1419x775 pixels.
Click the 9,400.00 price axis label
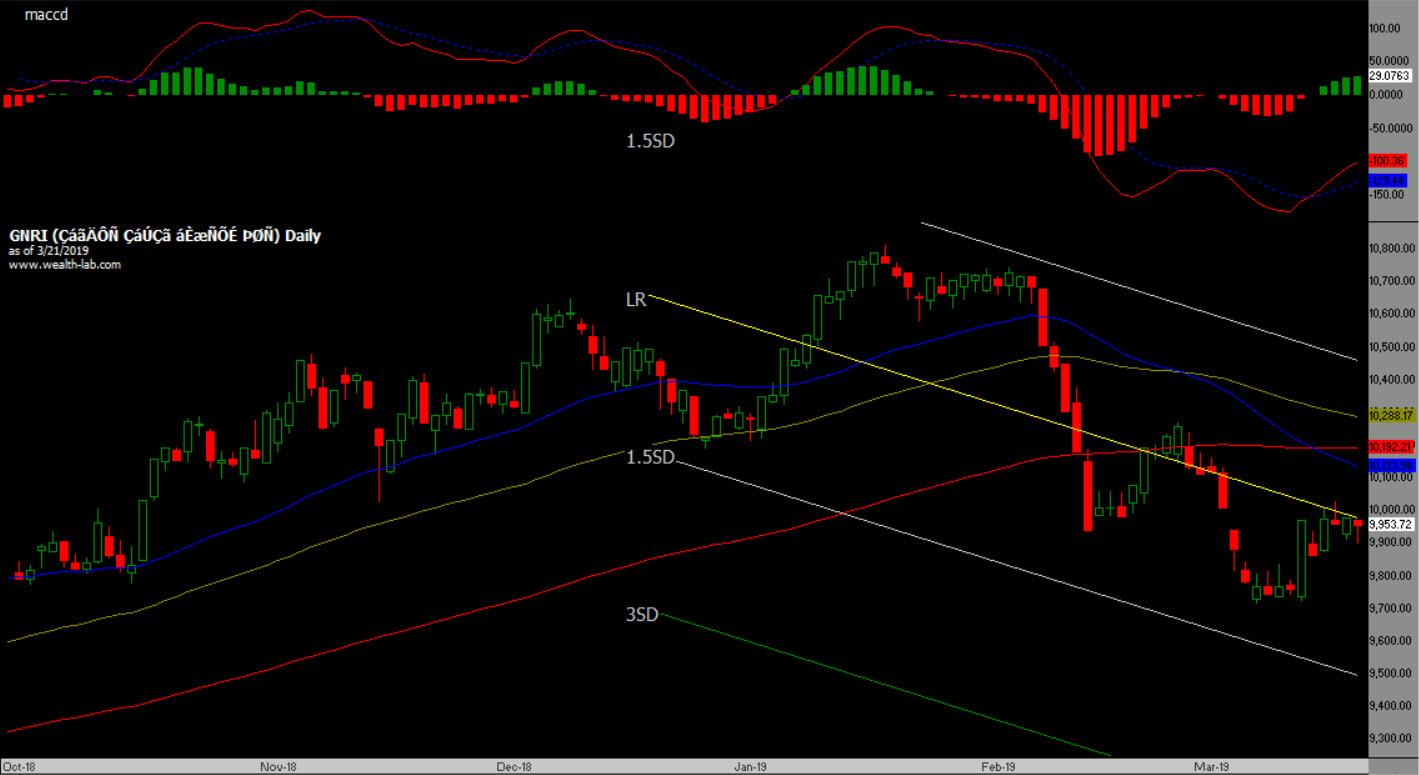click(1390, 706)
